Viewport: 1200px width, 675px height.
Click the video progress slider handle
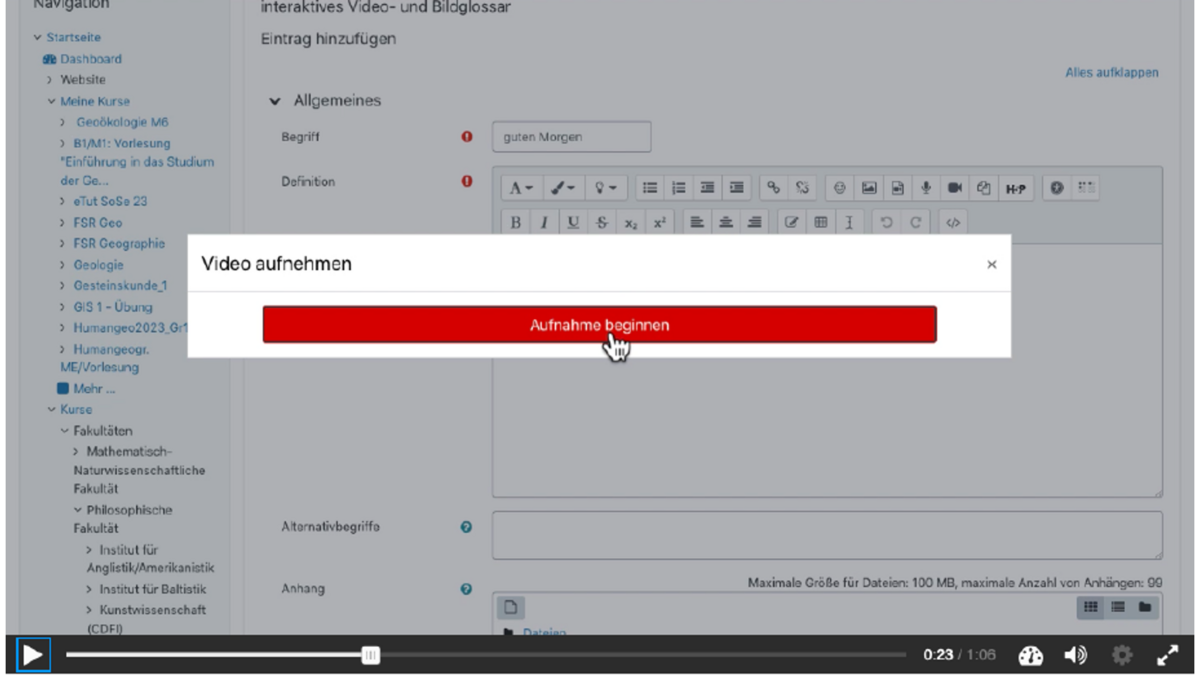(x=370, y=656)
